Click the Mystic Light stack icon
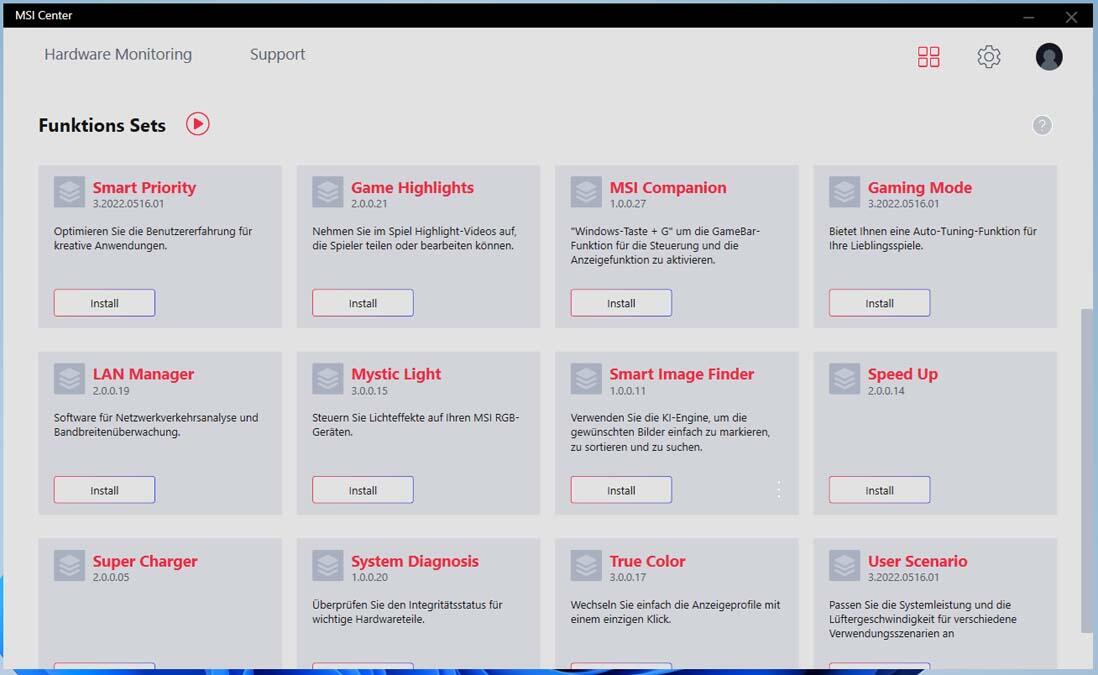Image resolution: width=1098 pixels, height=675 pixels. pos(328,379)
